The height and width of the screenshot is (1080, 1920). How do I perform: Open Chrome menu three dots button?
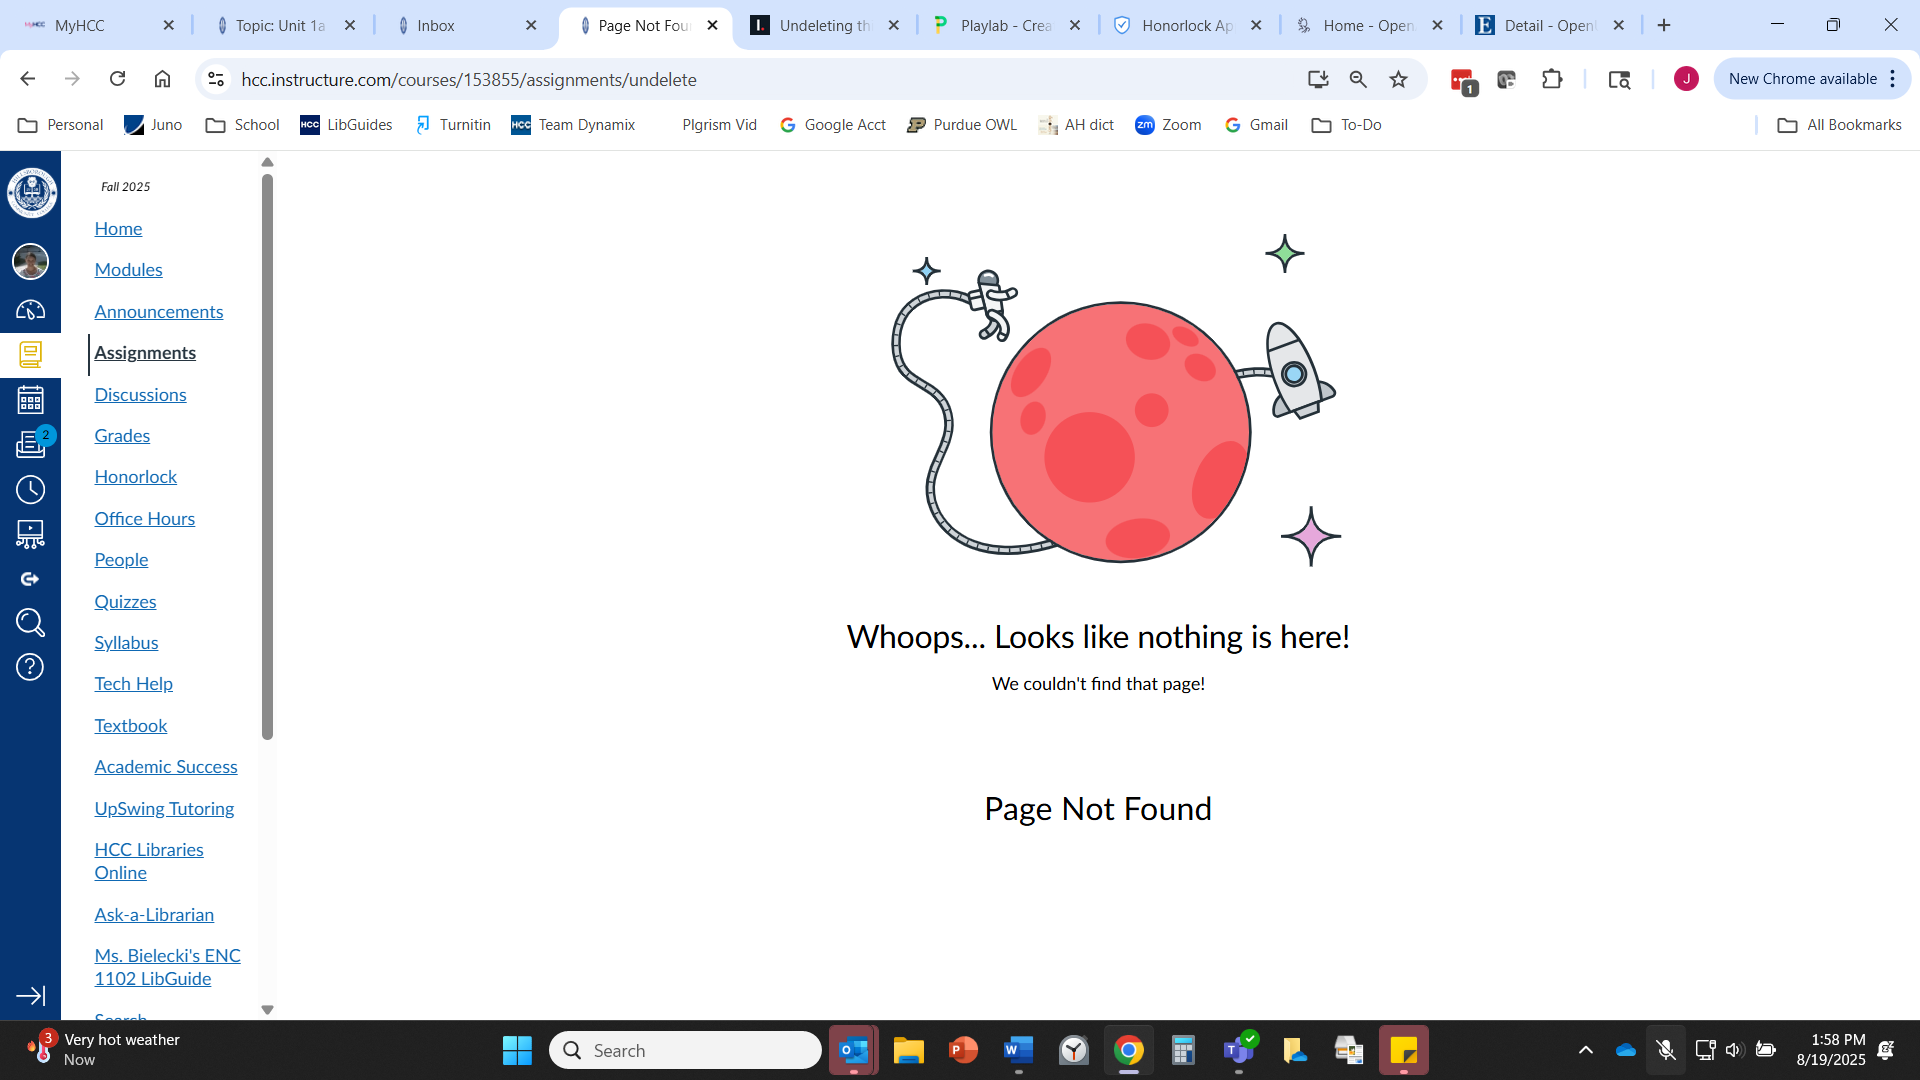pyautogui.click(x=1893, y=79)
